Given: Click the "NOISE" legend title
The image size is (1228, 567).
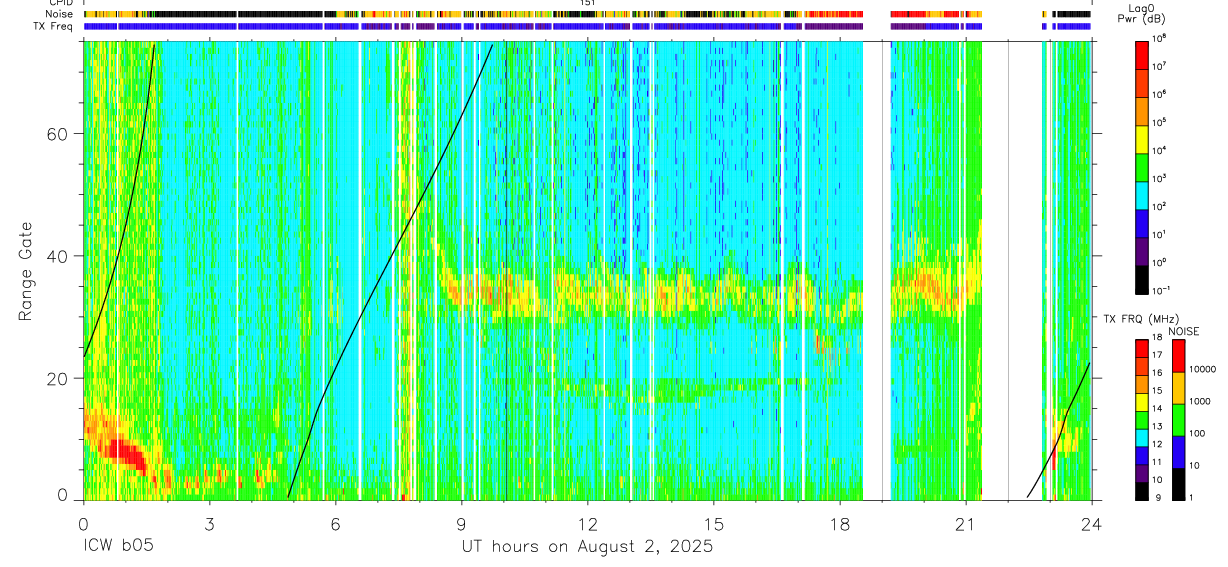Looking at the screenshot, I should click(x=1184, y=331).
